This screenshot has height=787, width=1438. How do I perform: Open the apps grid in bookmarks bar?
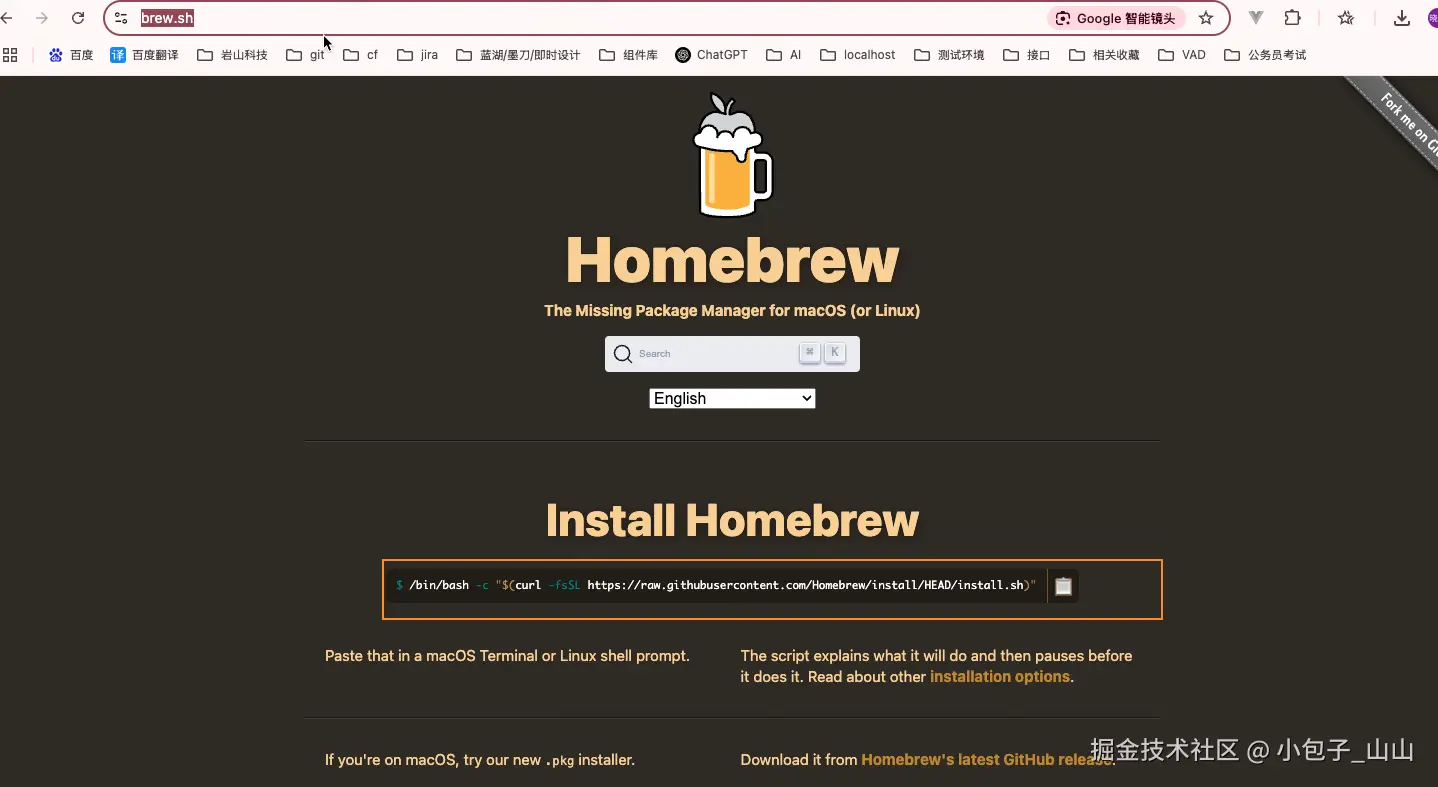pos(10,55)
